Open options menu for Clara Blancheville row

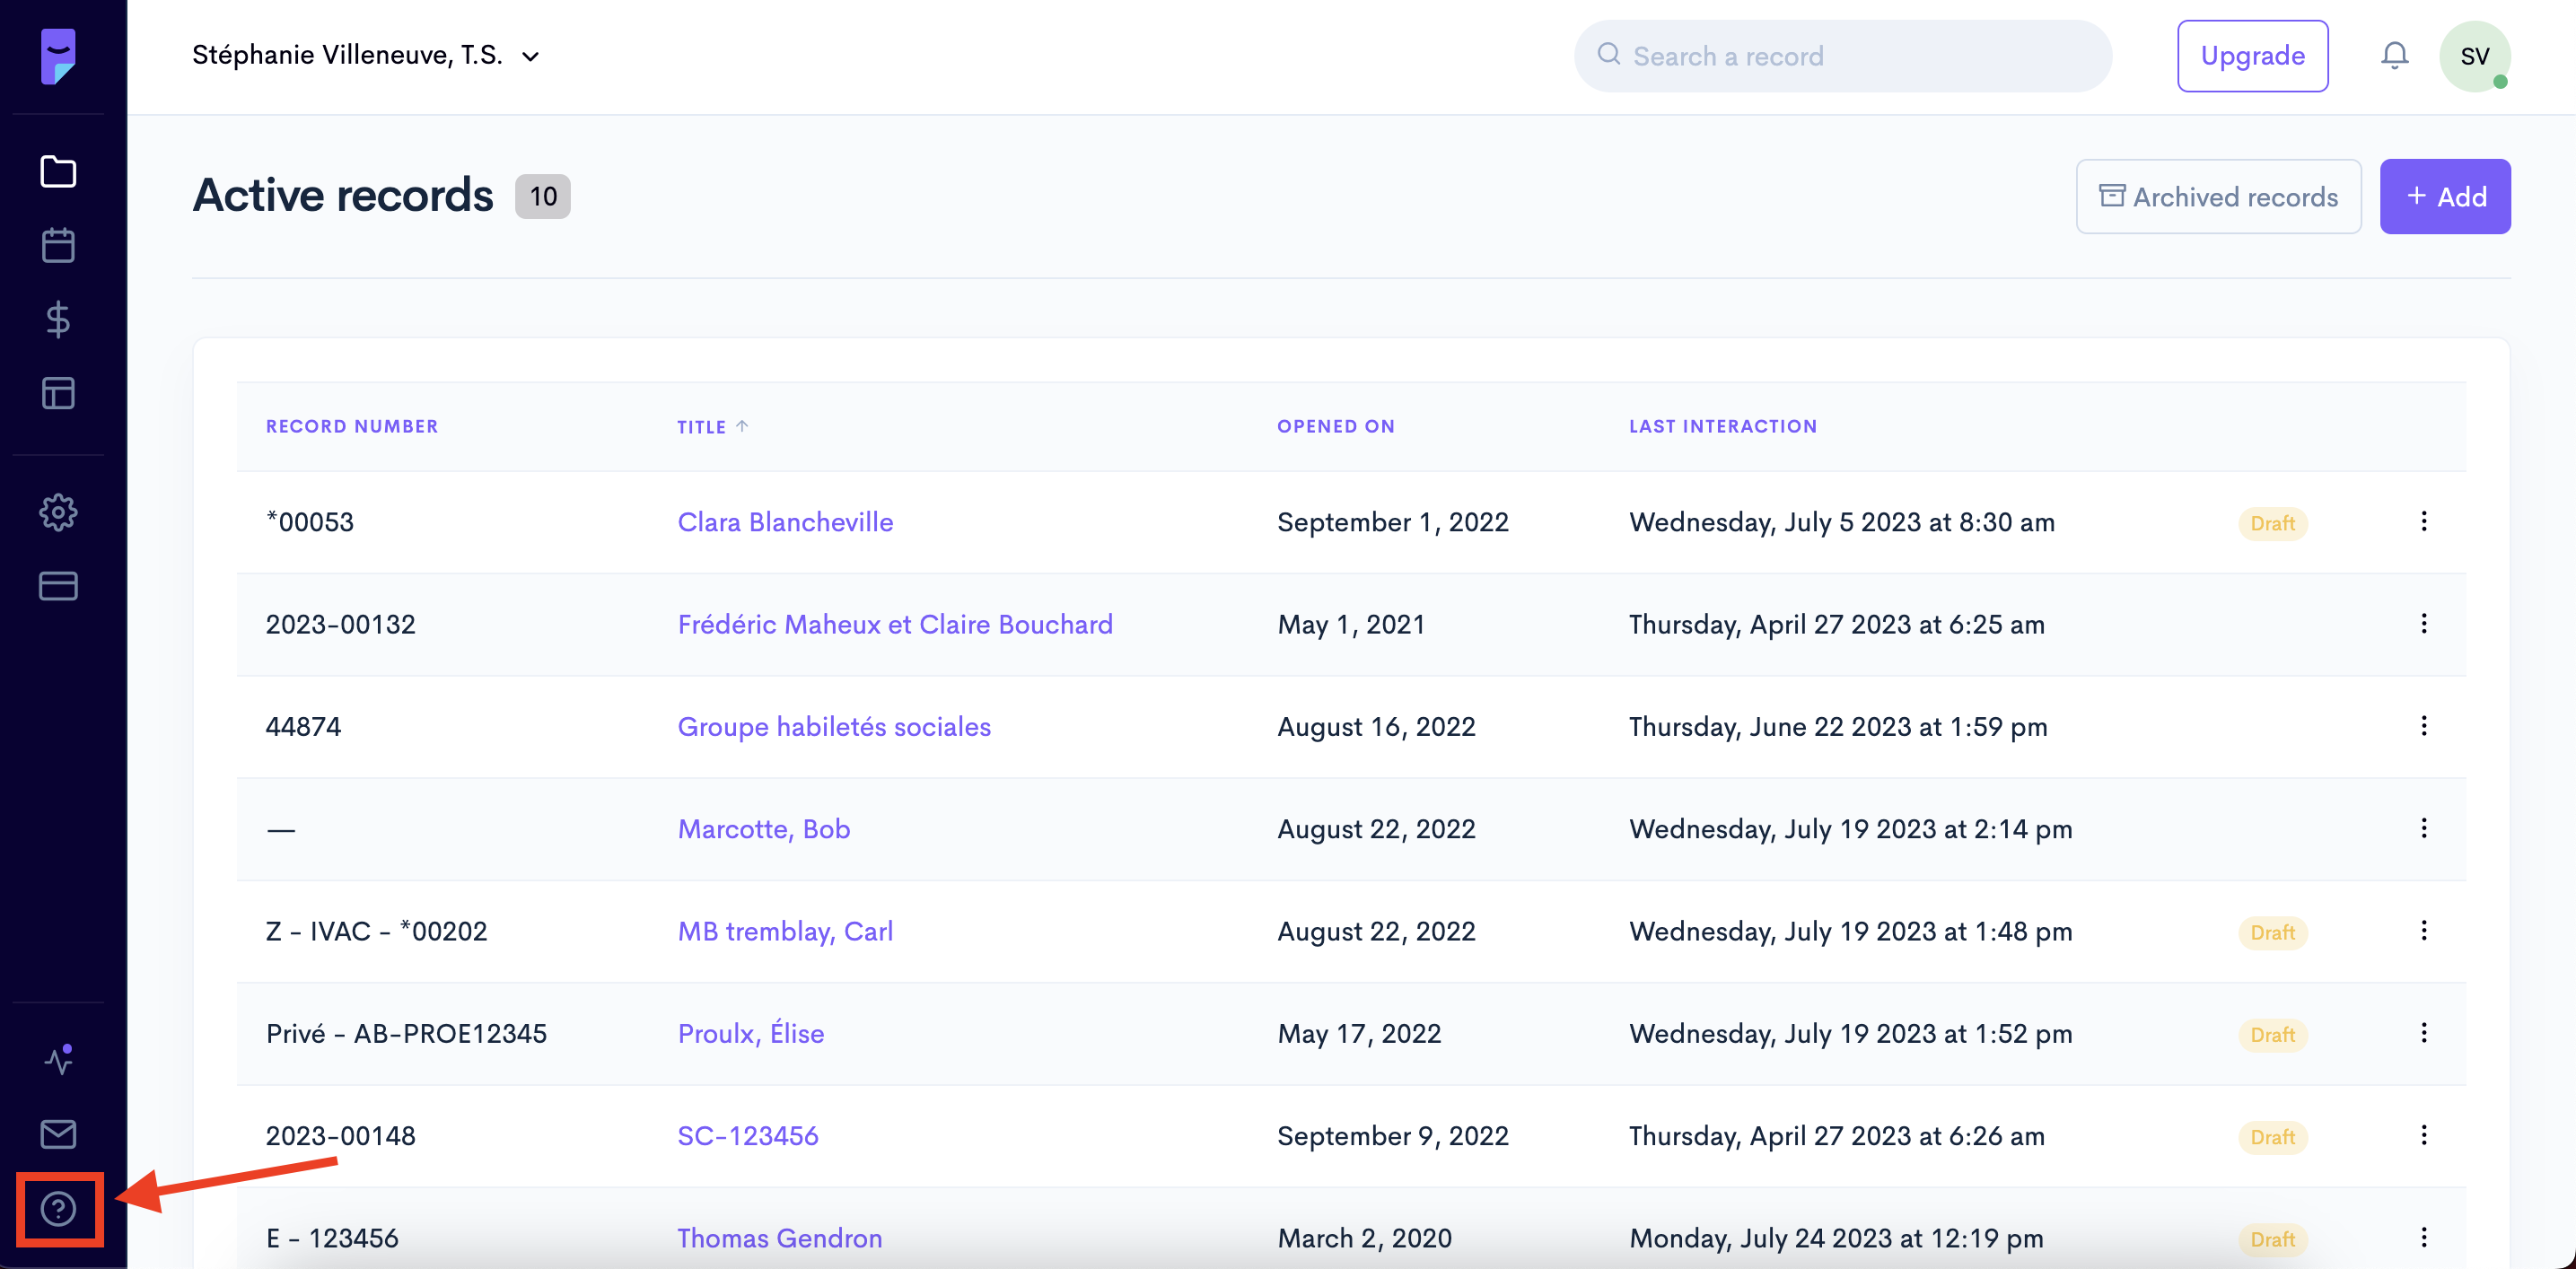2423,521
